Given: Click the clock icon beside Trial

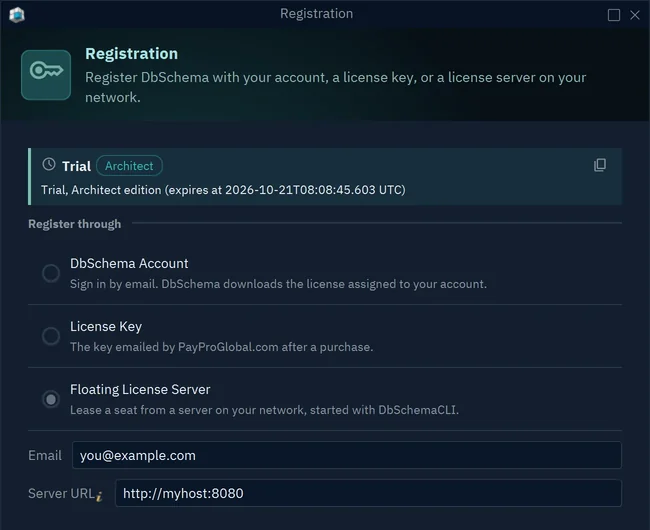Looking at the screenshot, I should pyautogui.click(x=49, y=165).
